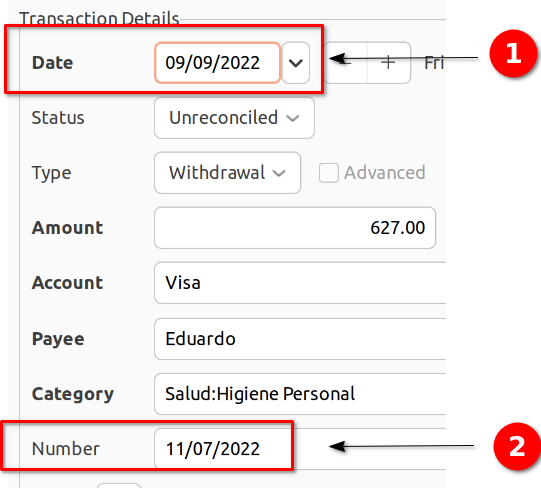This screenshot has height=488, width=541.
Task: Decrement the date with the minus button
Action: tap(345, 63)
